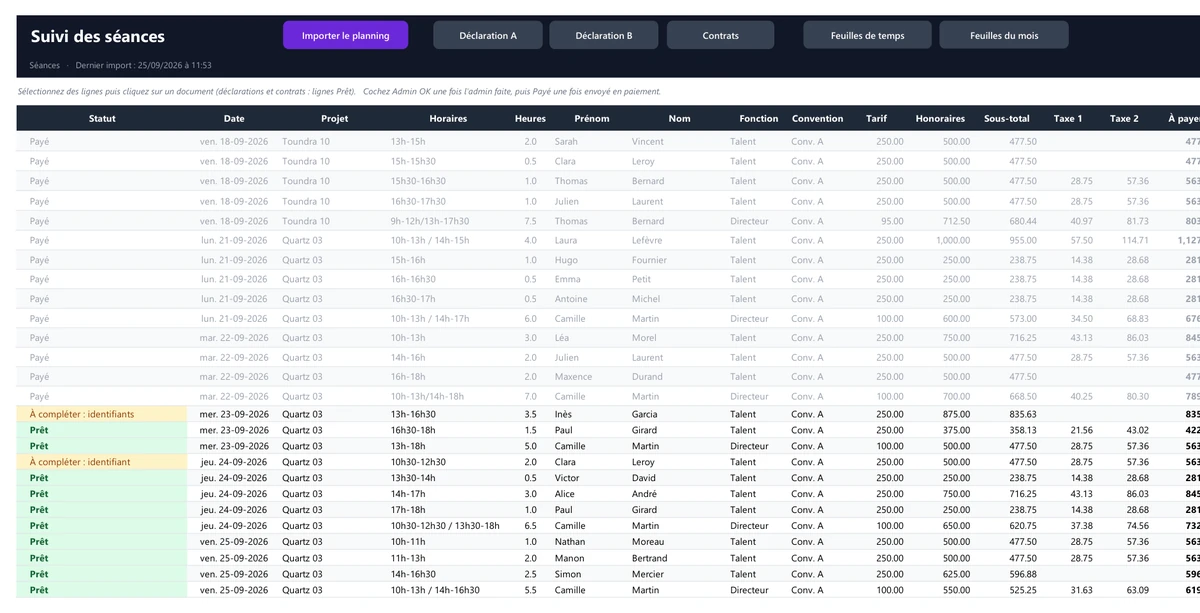Select the surname "Bertrand"

[x=650, y=558]
